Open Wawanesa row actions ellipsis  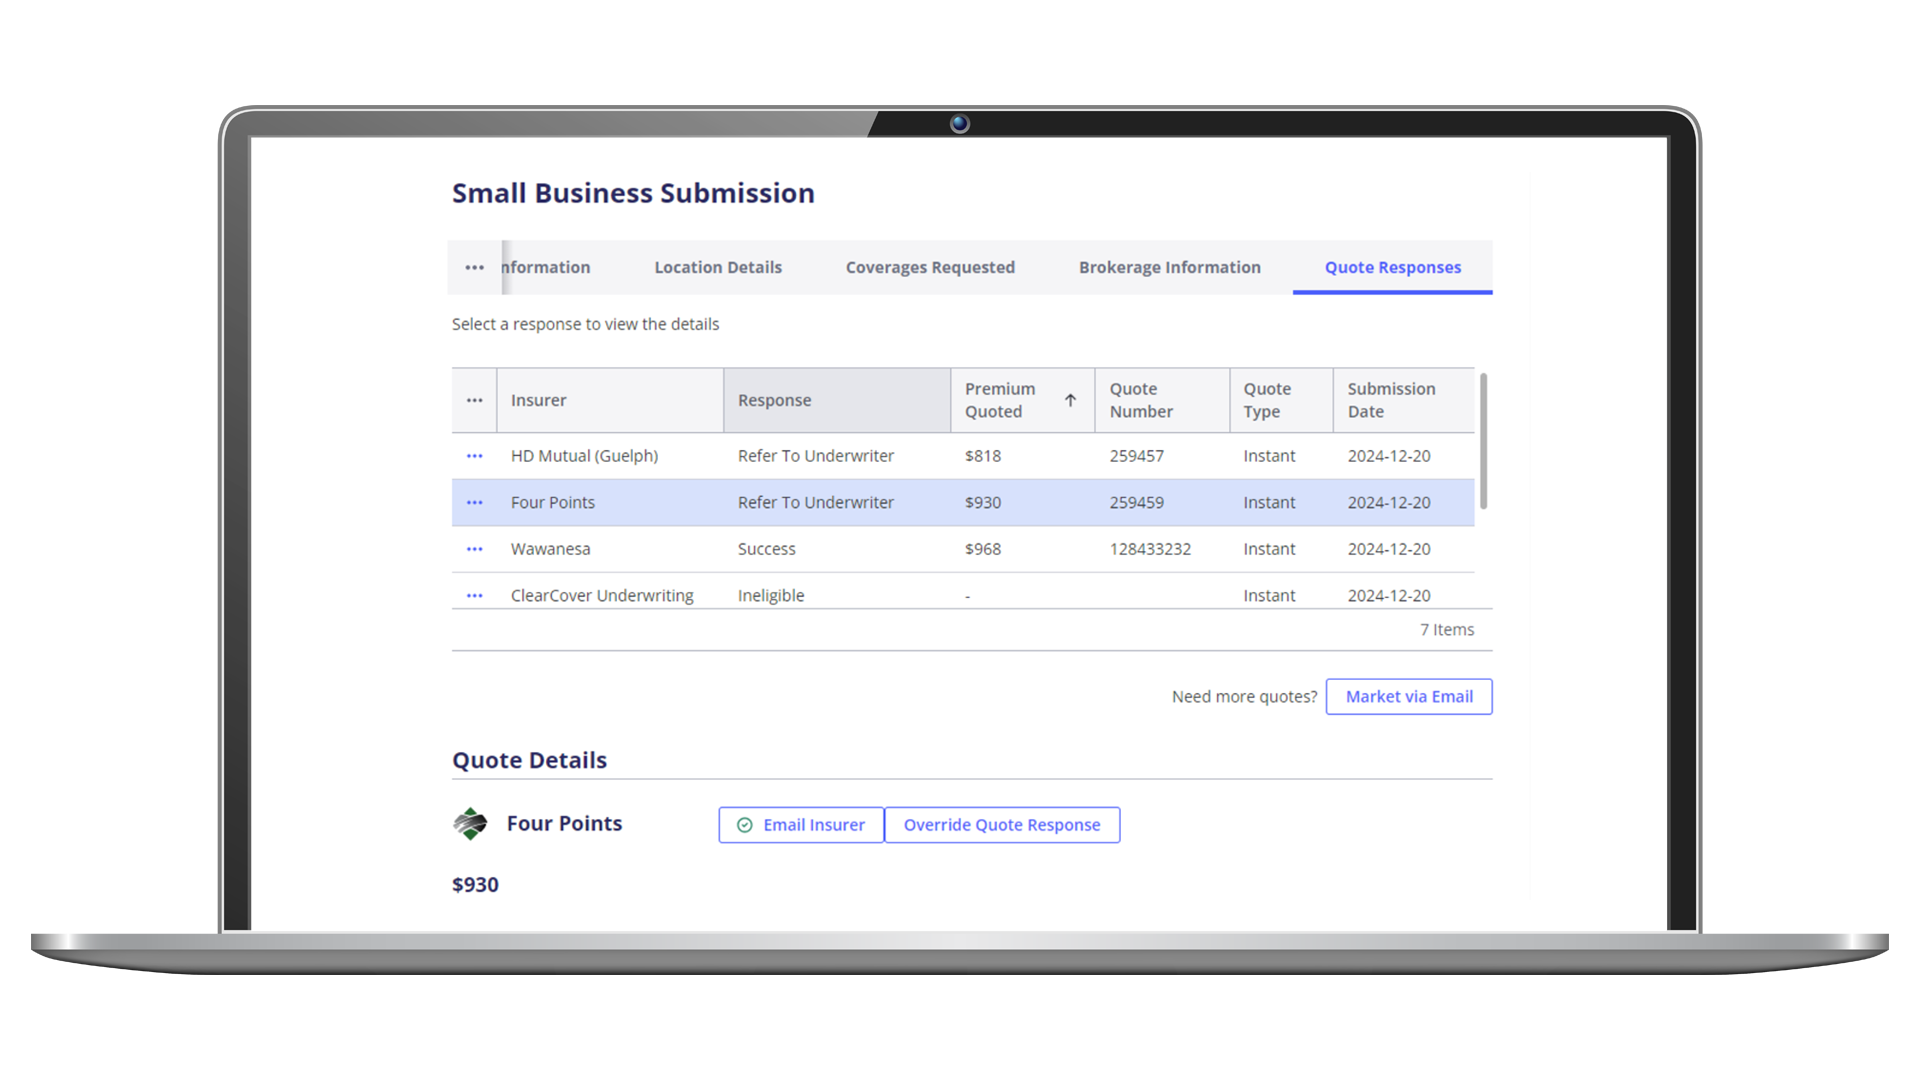click(x=474, y=549)
